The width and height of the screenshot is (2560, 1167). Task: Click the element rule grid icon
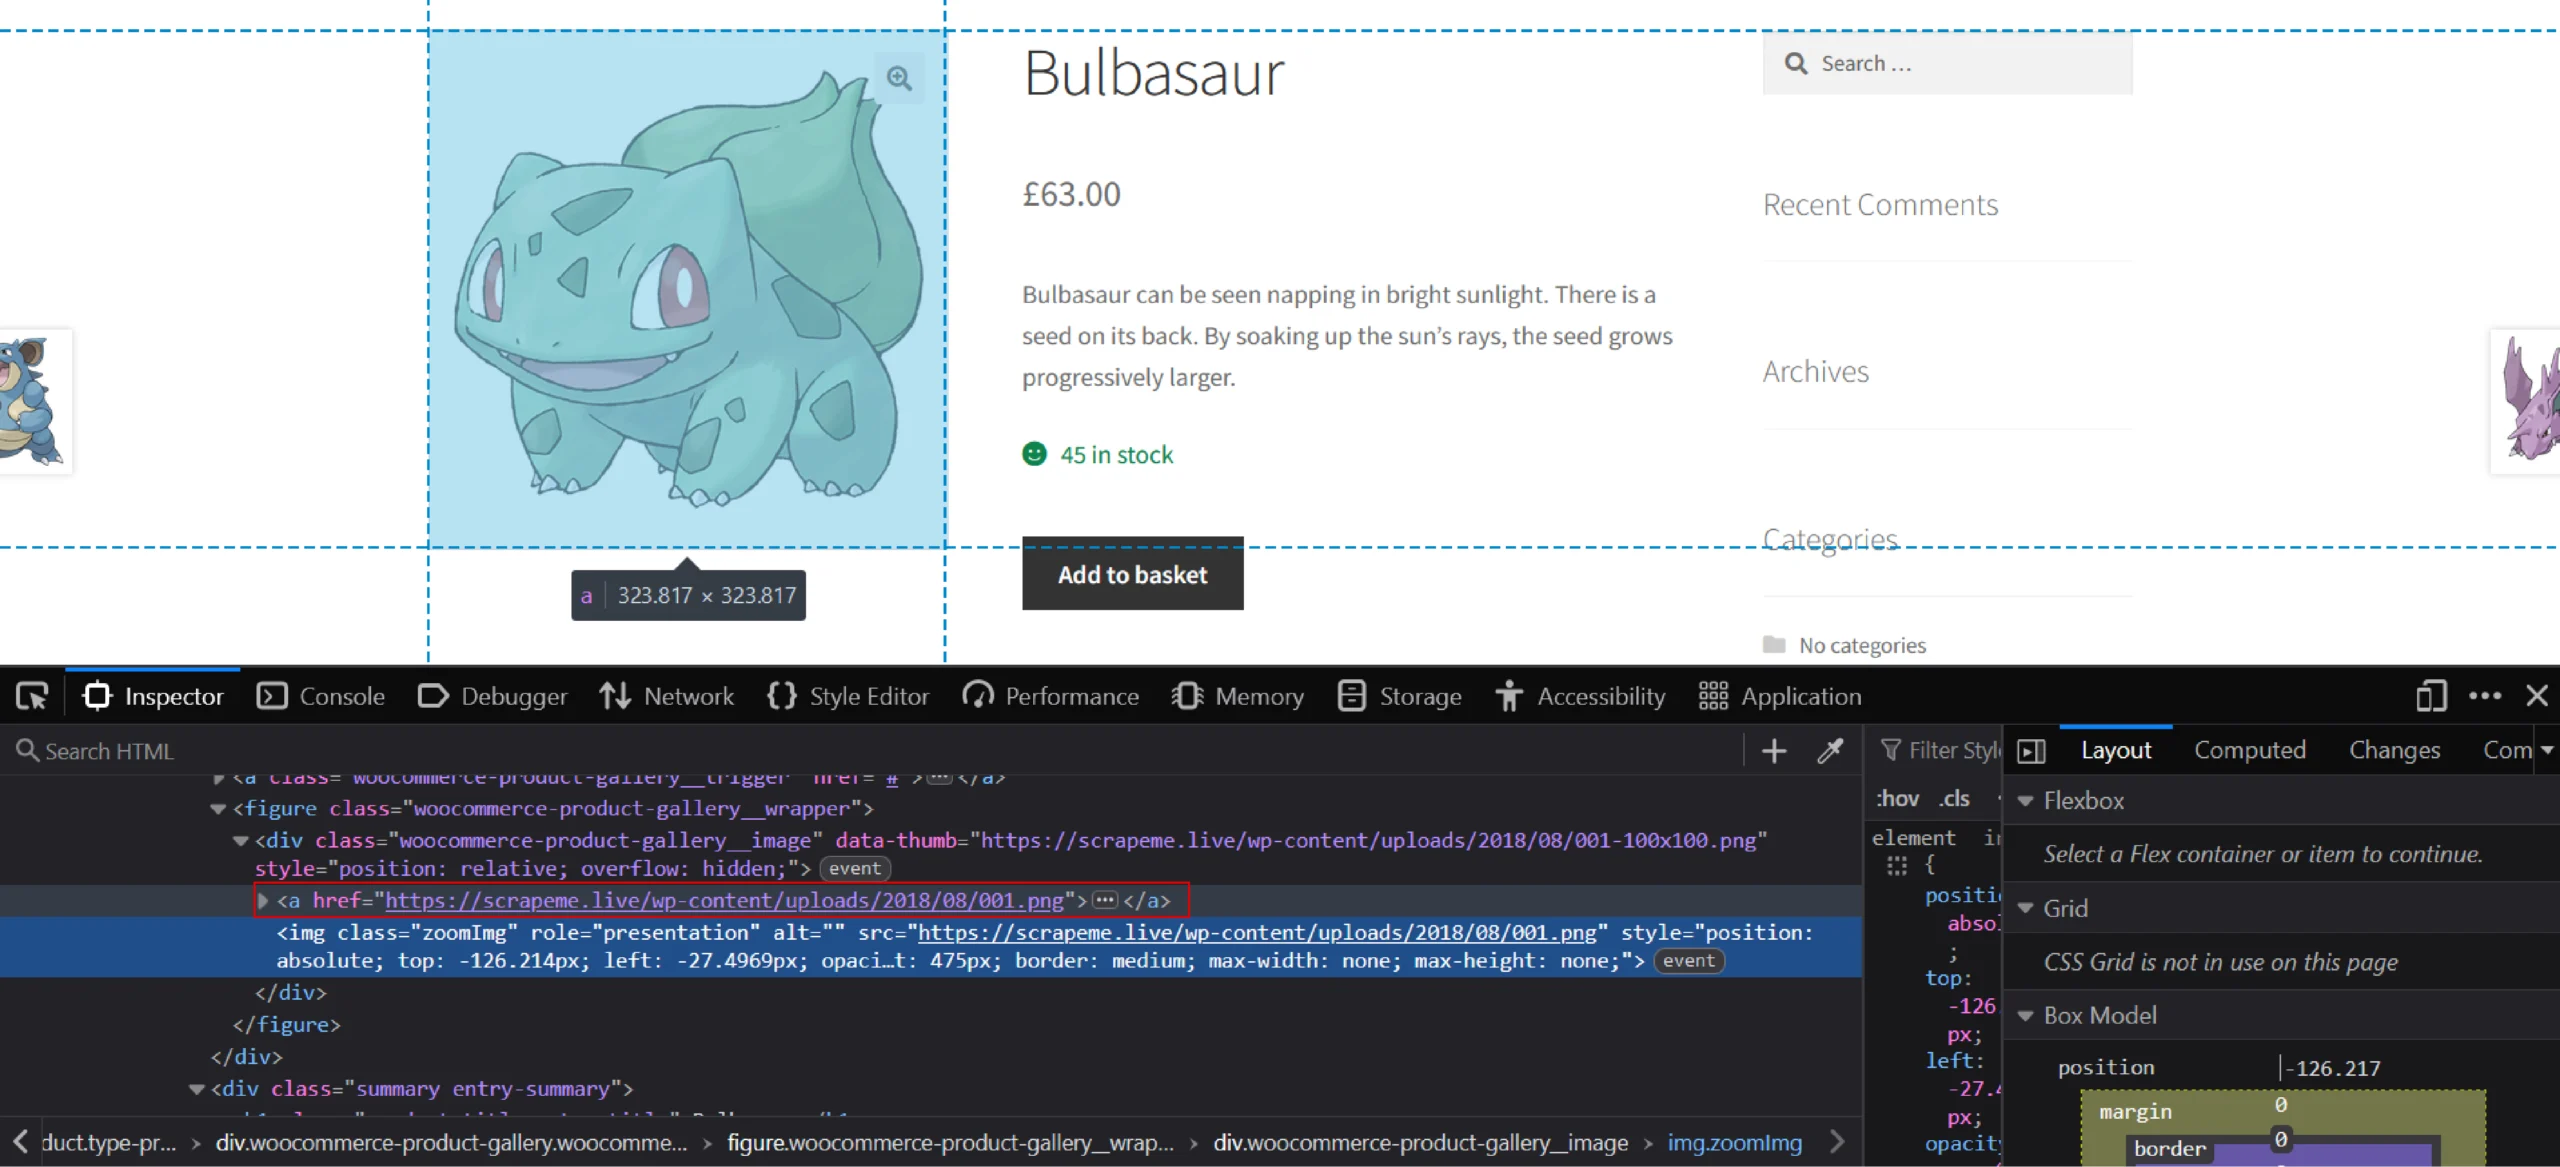point(1896,865)
